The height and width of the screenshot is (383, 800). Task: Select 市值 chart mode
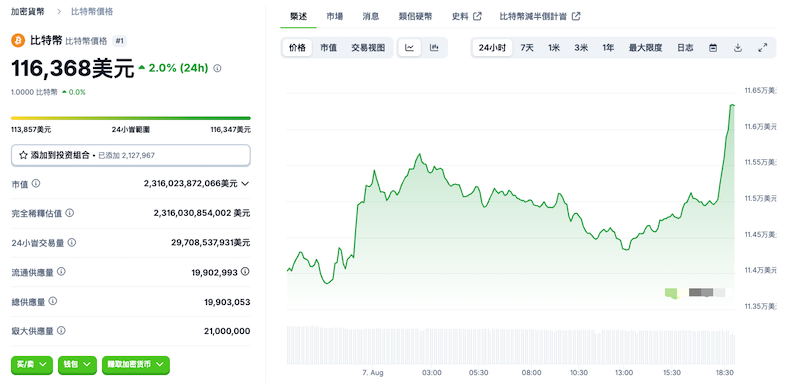click(x=329, y=48)
